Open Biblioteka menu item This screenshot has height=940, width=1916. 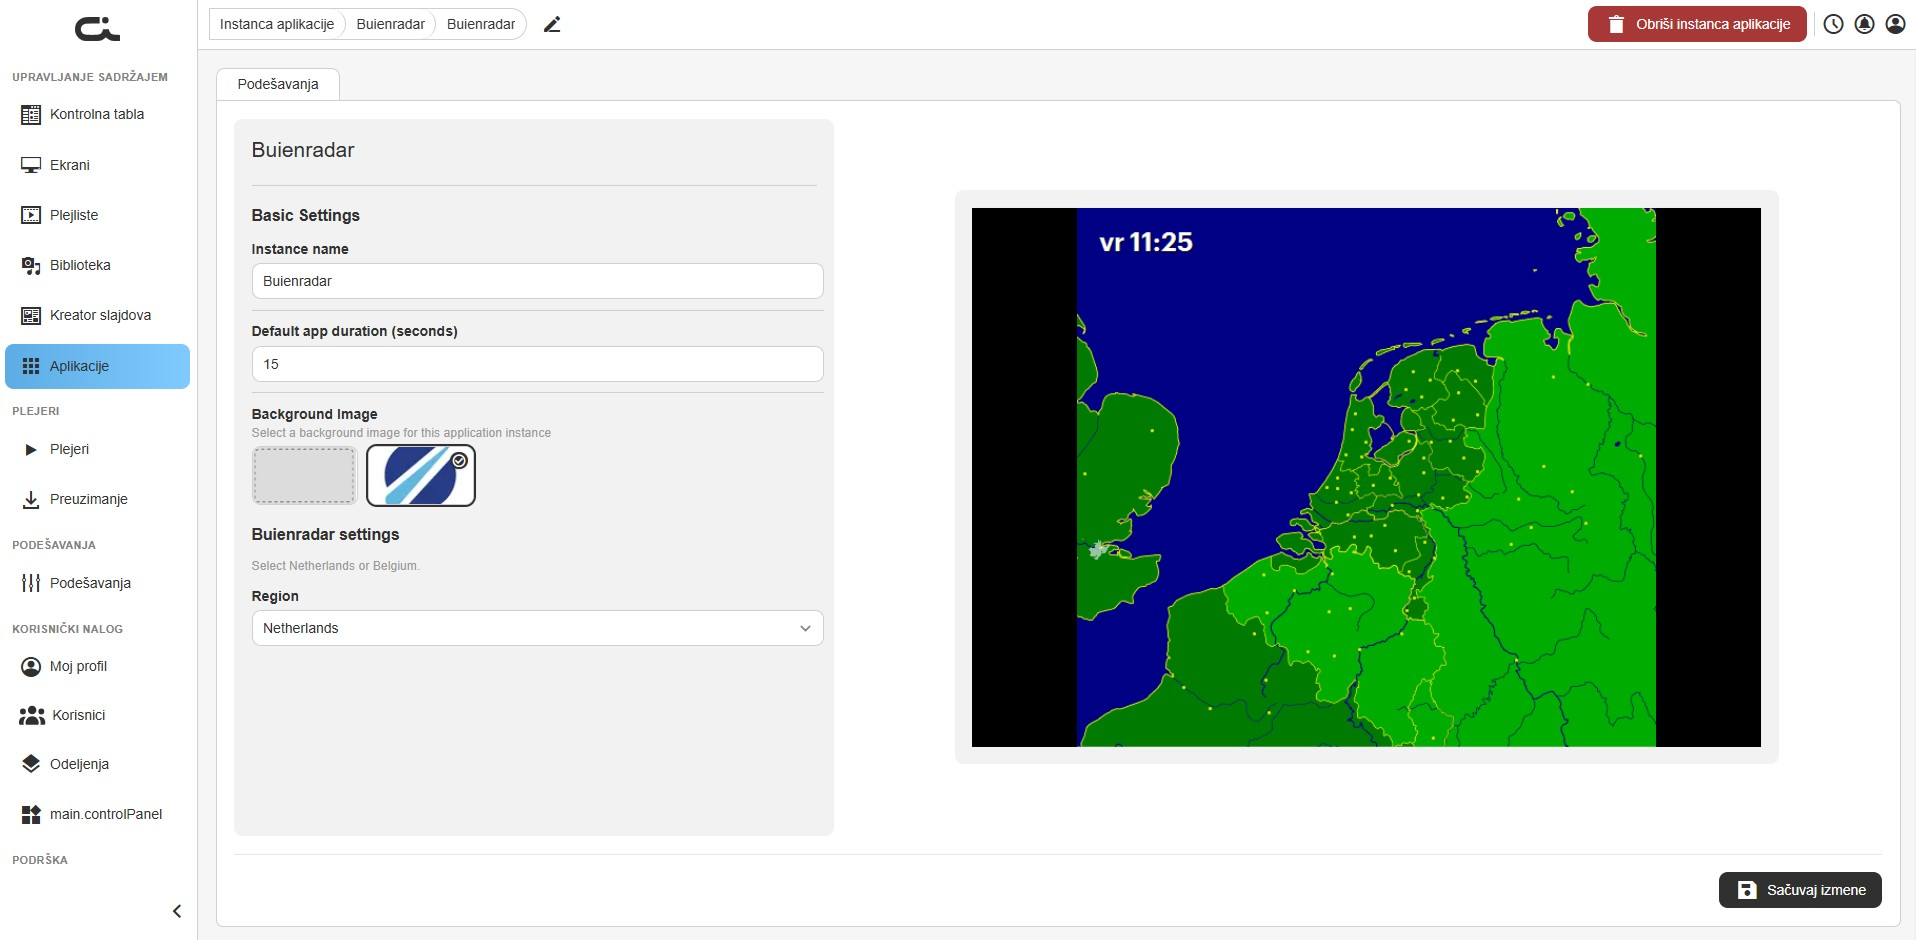(97, 265)
